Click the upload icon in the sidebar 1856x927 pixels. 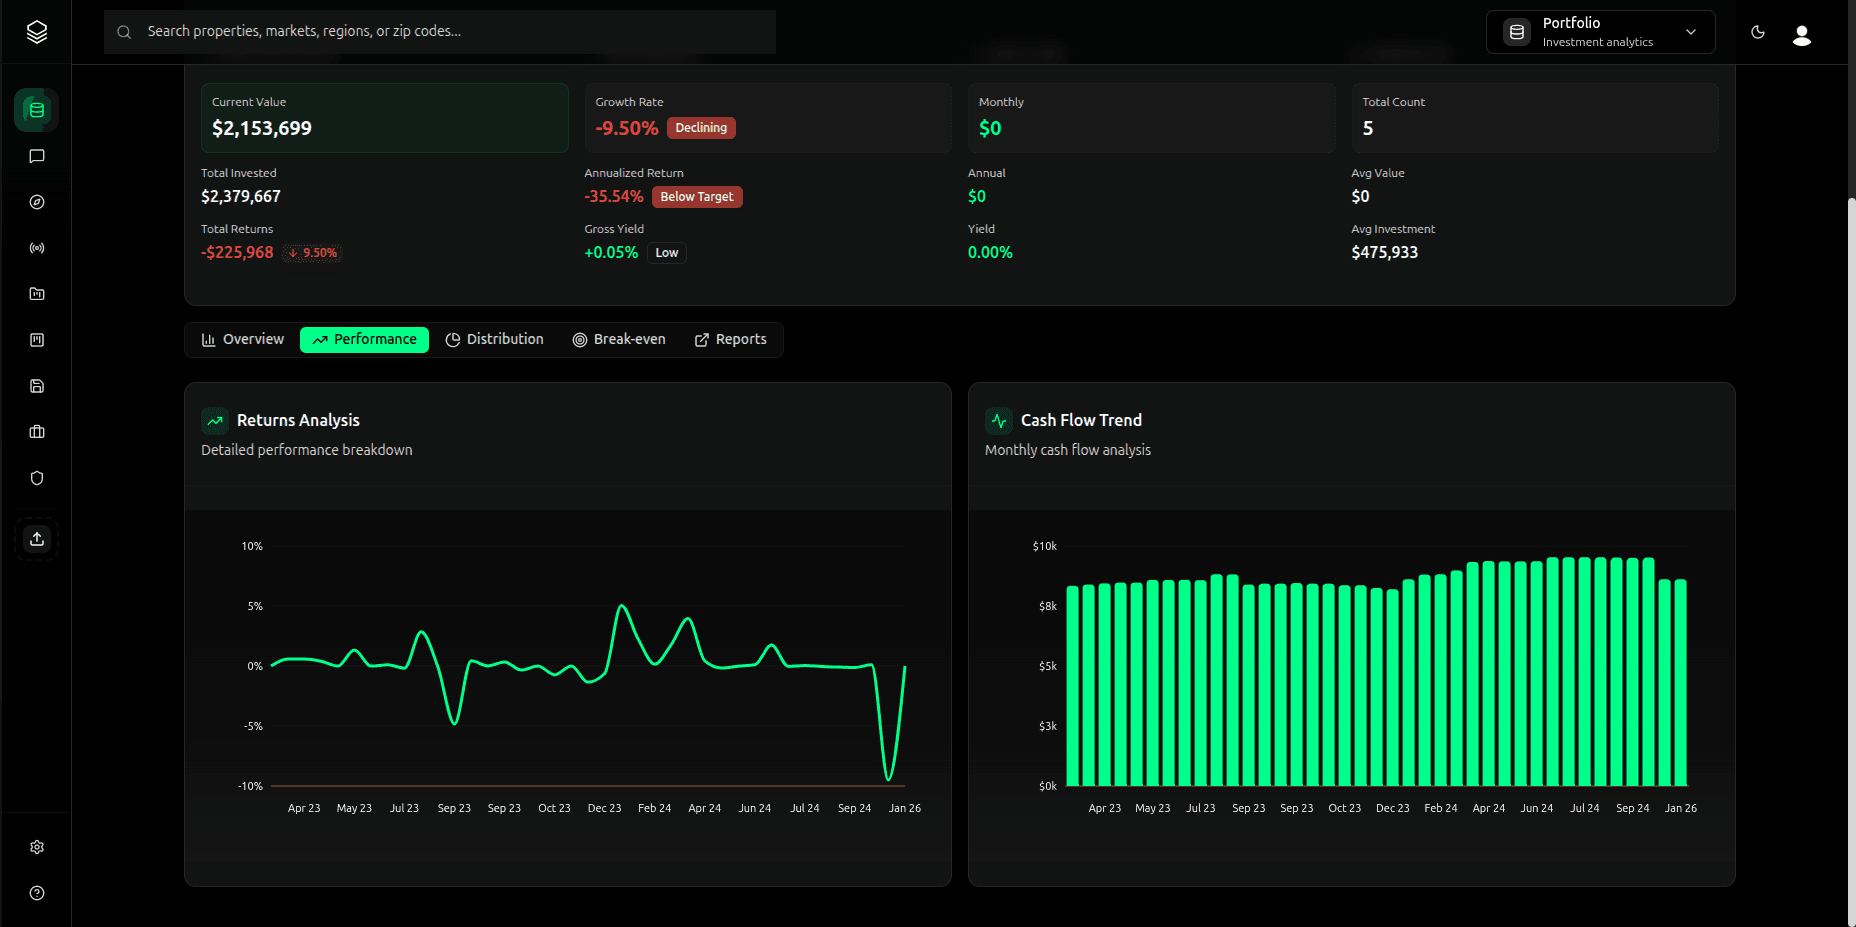(37, 539)
